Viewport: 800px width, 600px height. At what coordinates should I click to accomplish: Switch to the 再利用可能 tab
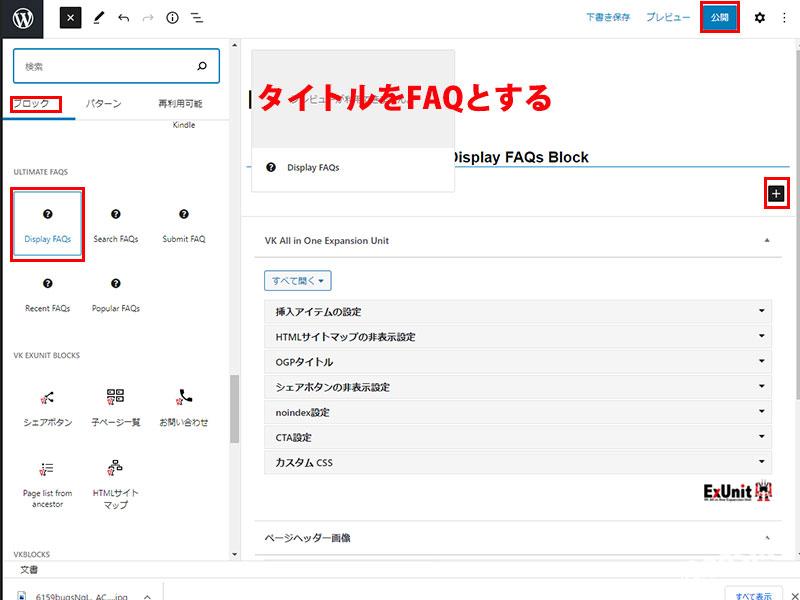[x=179, y=103]
